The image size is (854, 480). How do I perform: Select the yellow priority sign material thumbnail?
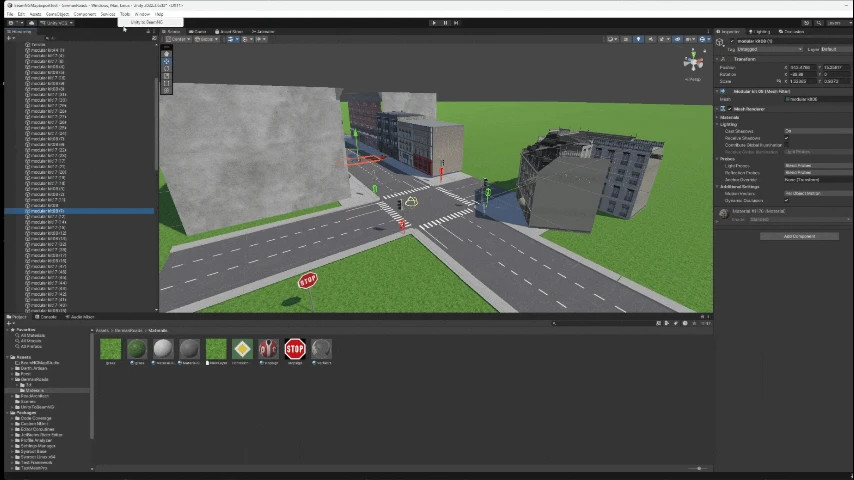[242, 349]
